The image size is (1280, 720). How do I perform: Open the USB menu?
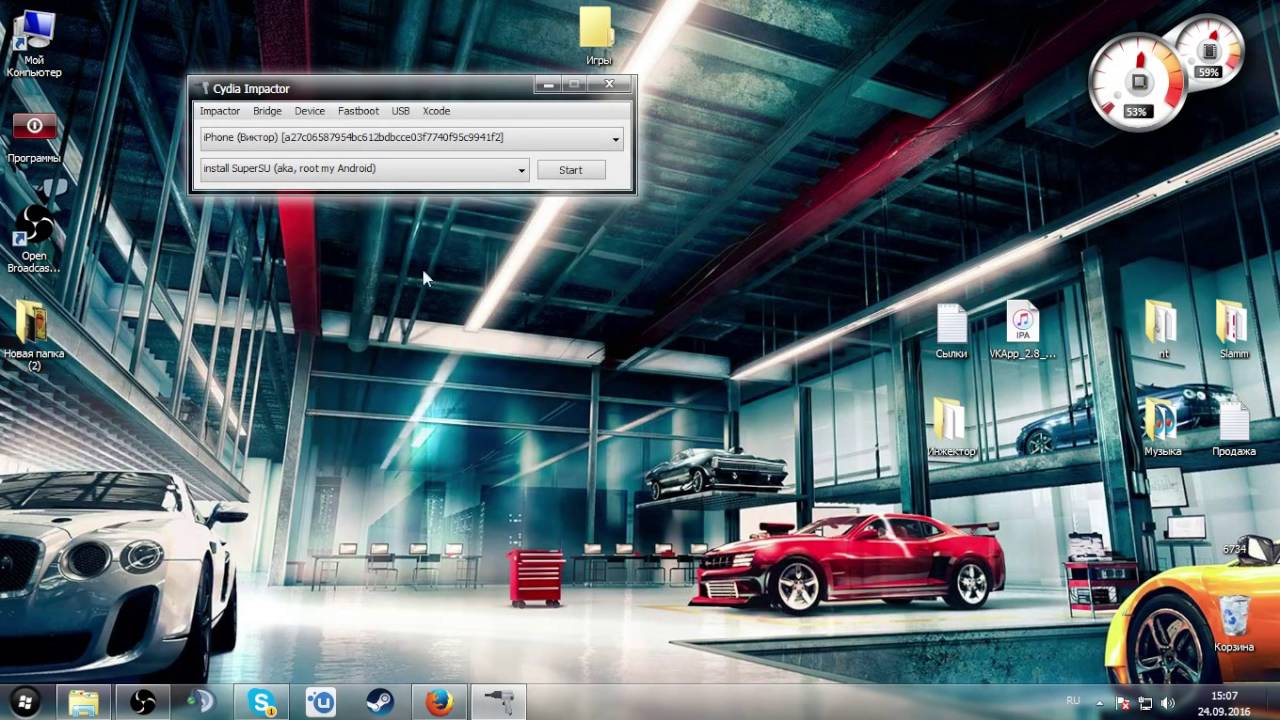click(x=401, y=111)
